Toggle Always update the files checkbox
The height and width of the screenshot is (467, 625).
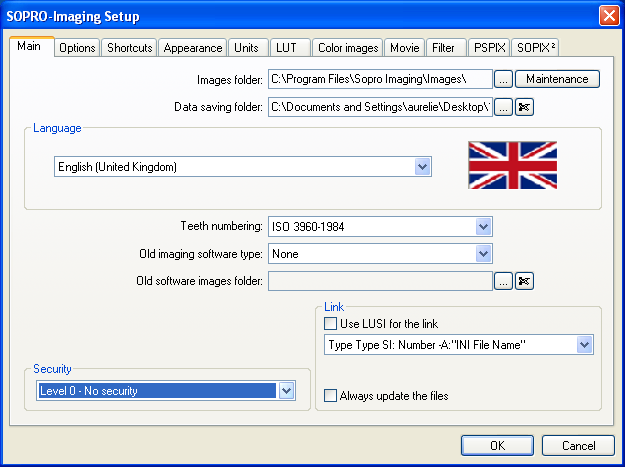click(x=330, y=396)
